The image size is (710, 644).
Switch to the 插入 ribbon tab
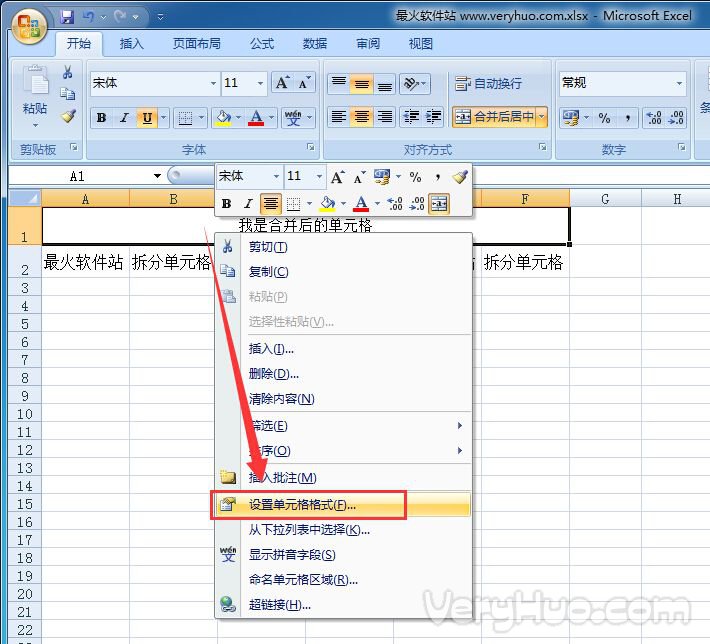click(131, 43)
